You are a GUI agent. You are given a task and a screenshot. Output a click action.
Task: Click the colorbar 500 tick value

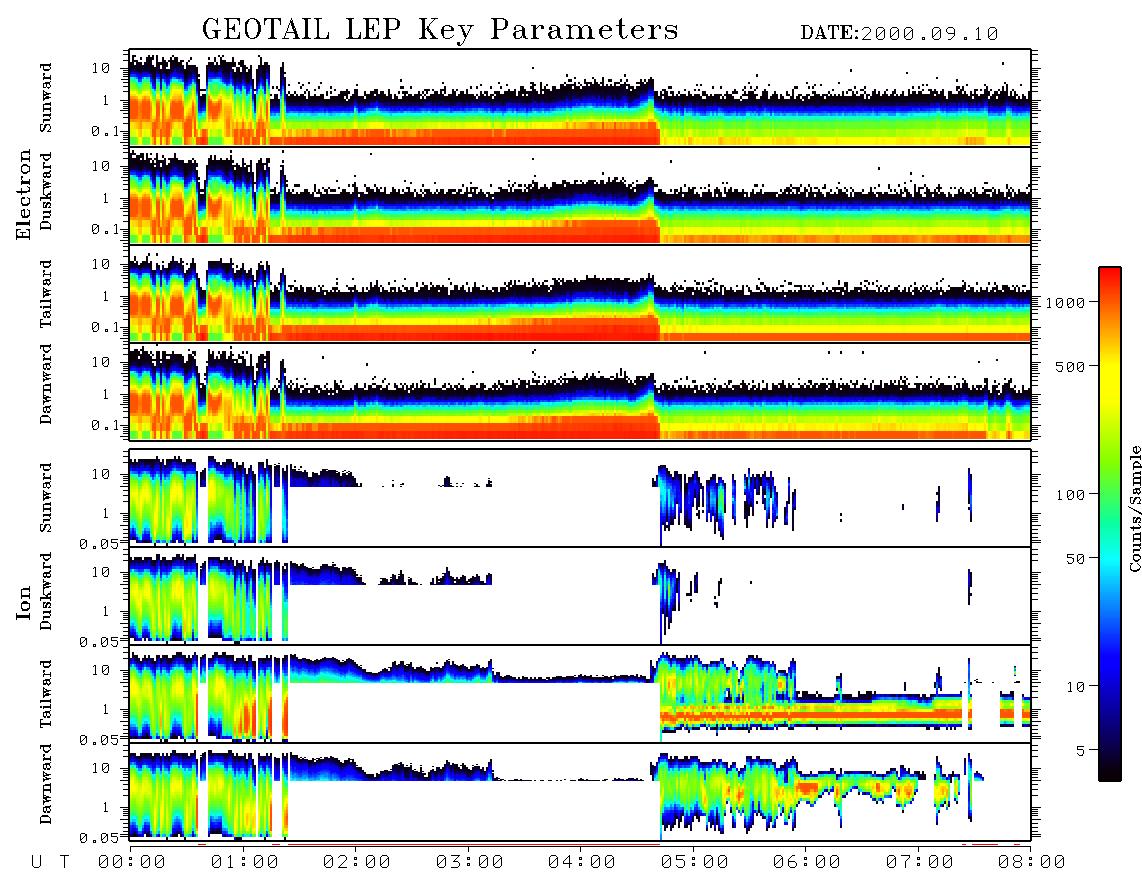(1070, 366)
